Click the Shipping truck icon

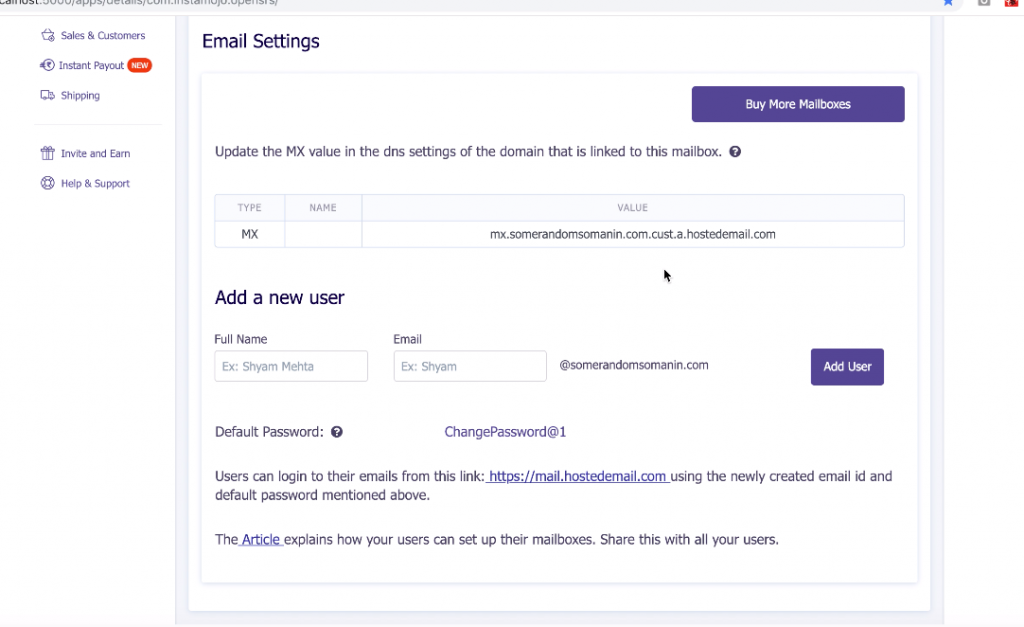coord(47,96)
